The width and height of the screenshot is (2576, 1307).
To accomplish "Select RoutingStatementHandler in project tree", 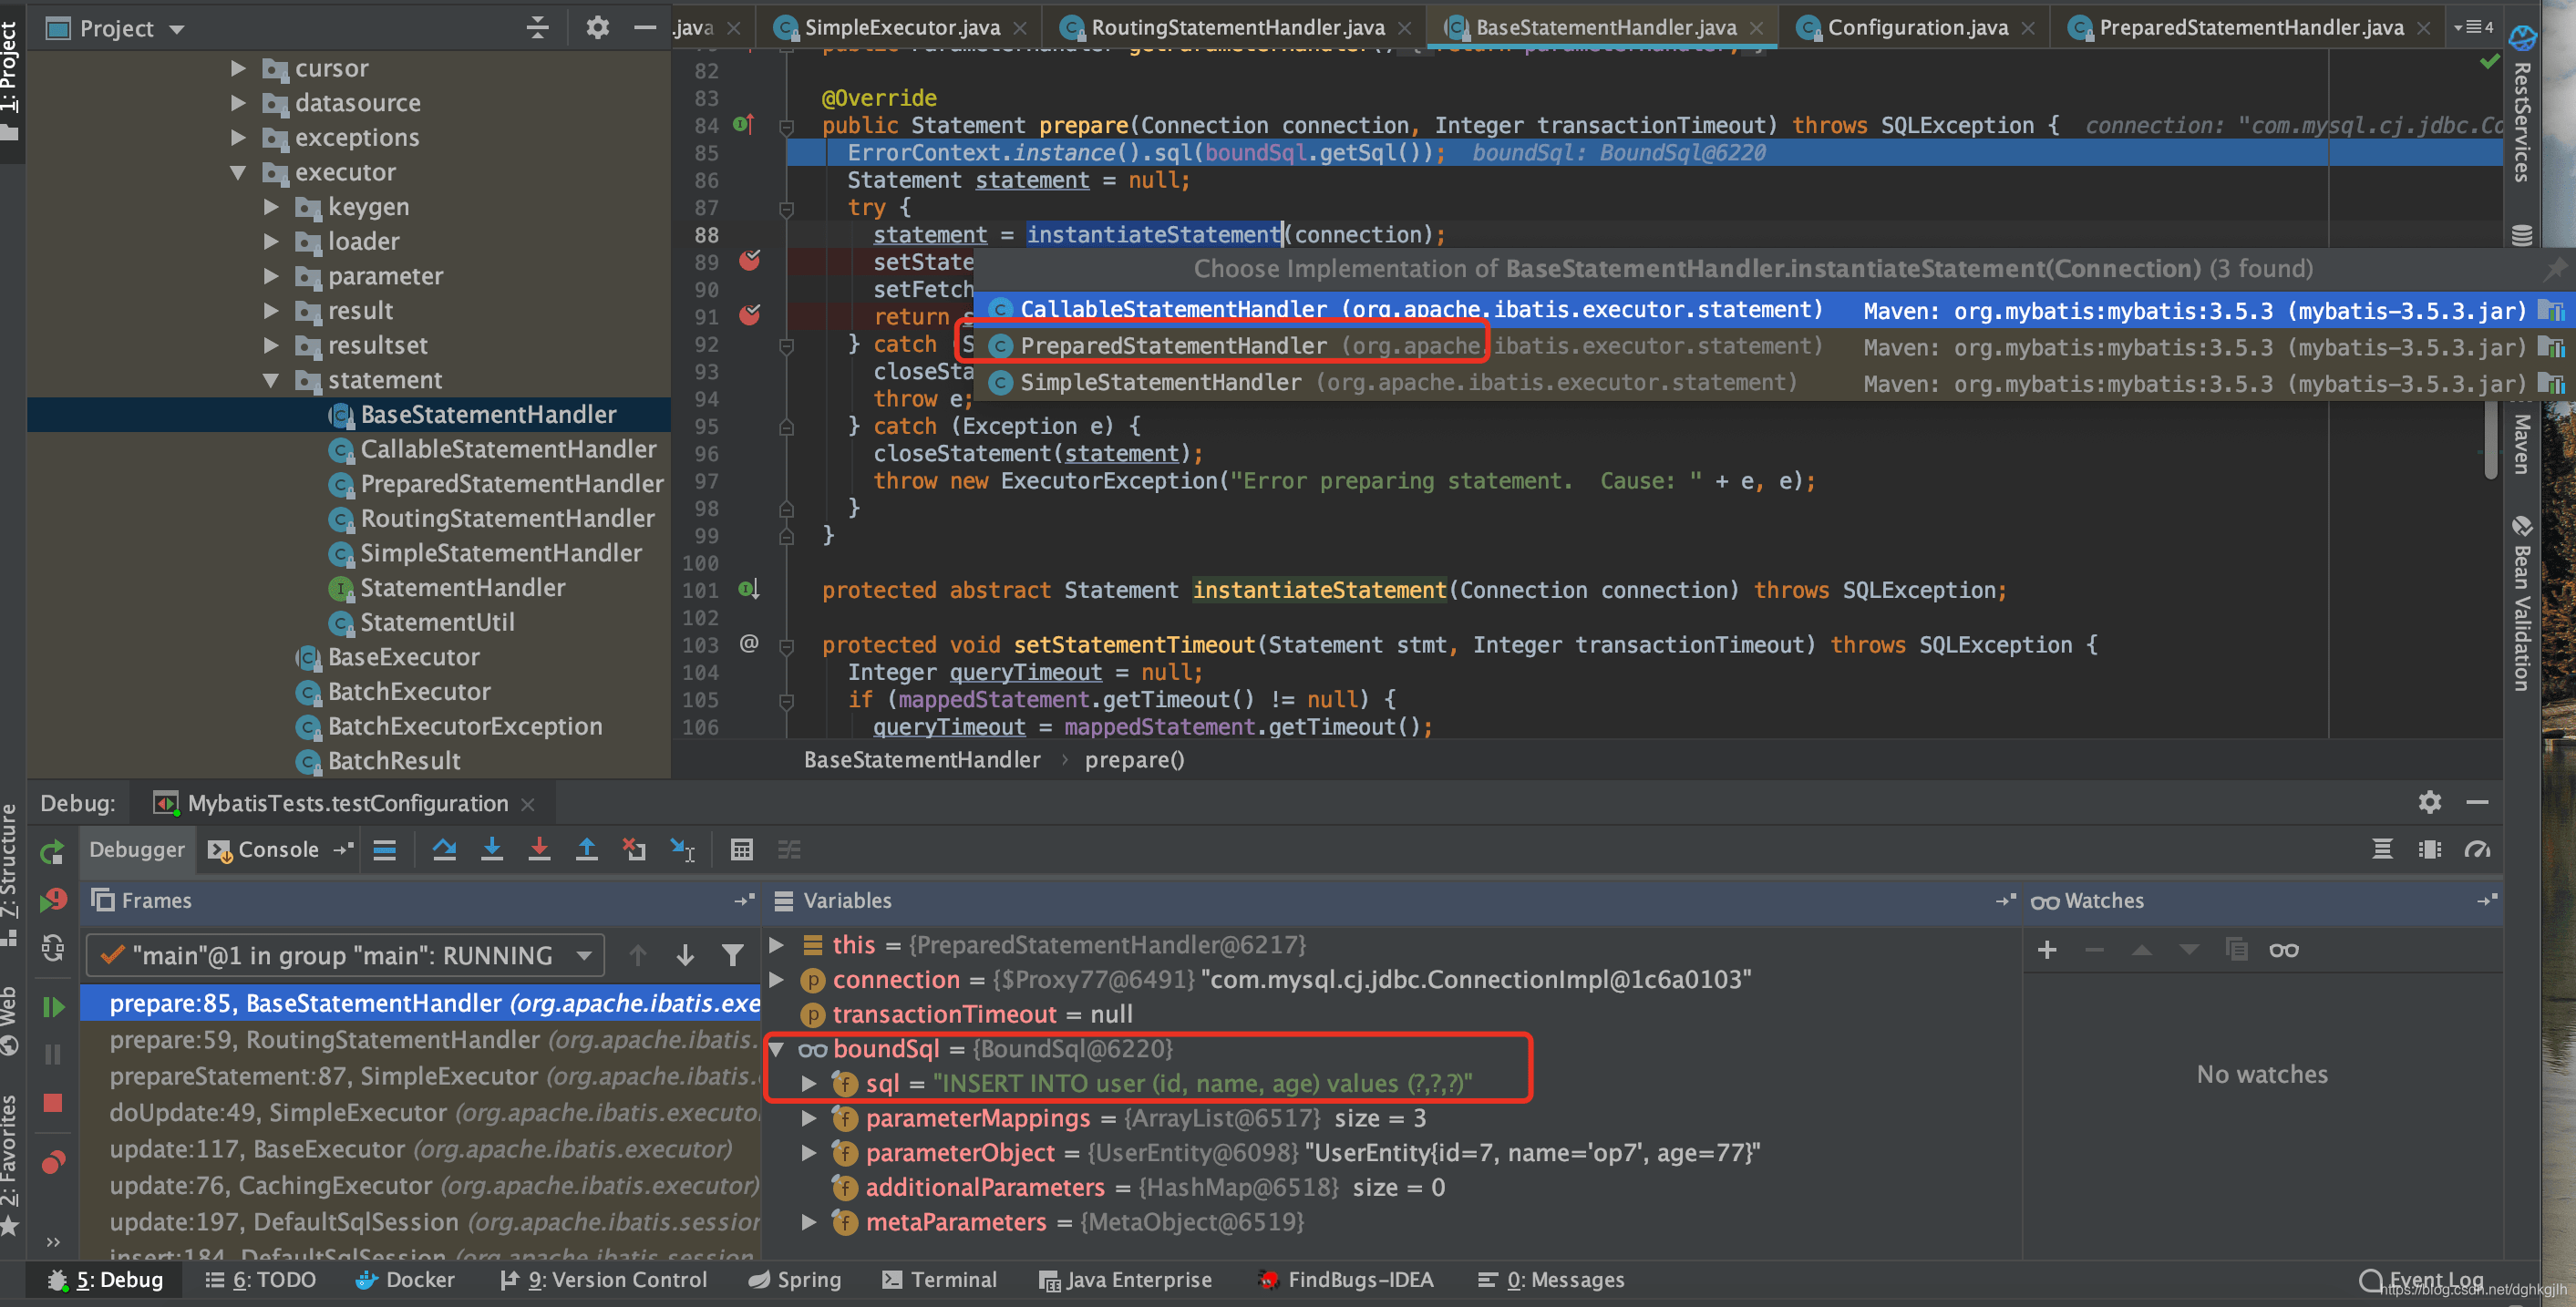I will [507, 519].
